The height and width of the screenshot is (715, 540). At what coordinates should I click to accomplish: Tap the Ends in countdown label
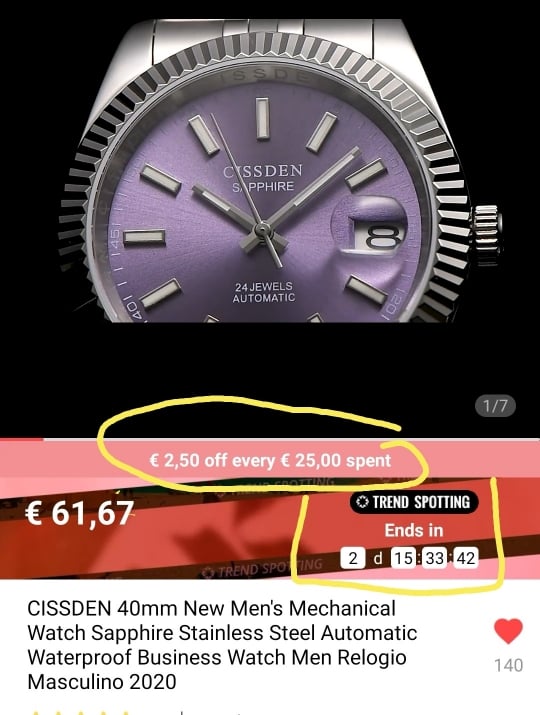point(414,530)
